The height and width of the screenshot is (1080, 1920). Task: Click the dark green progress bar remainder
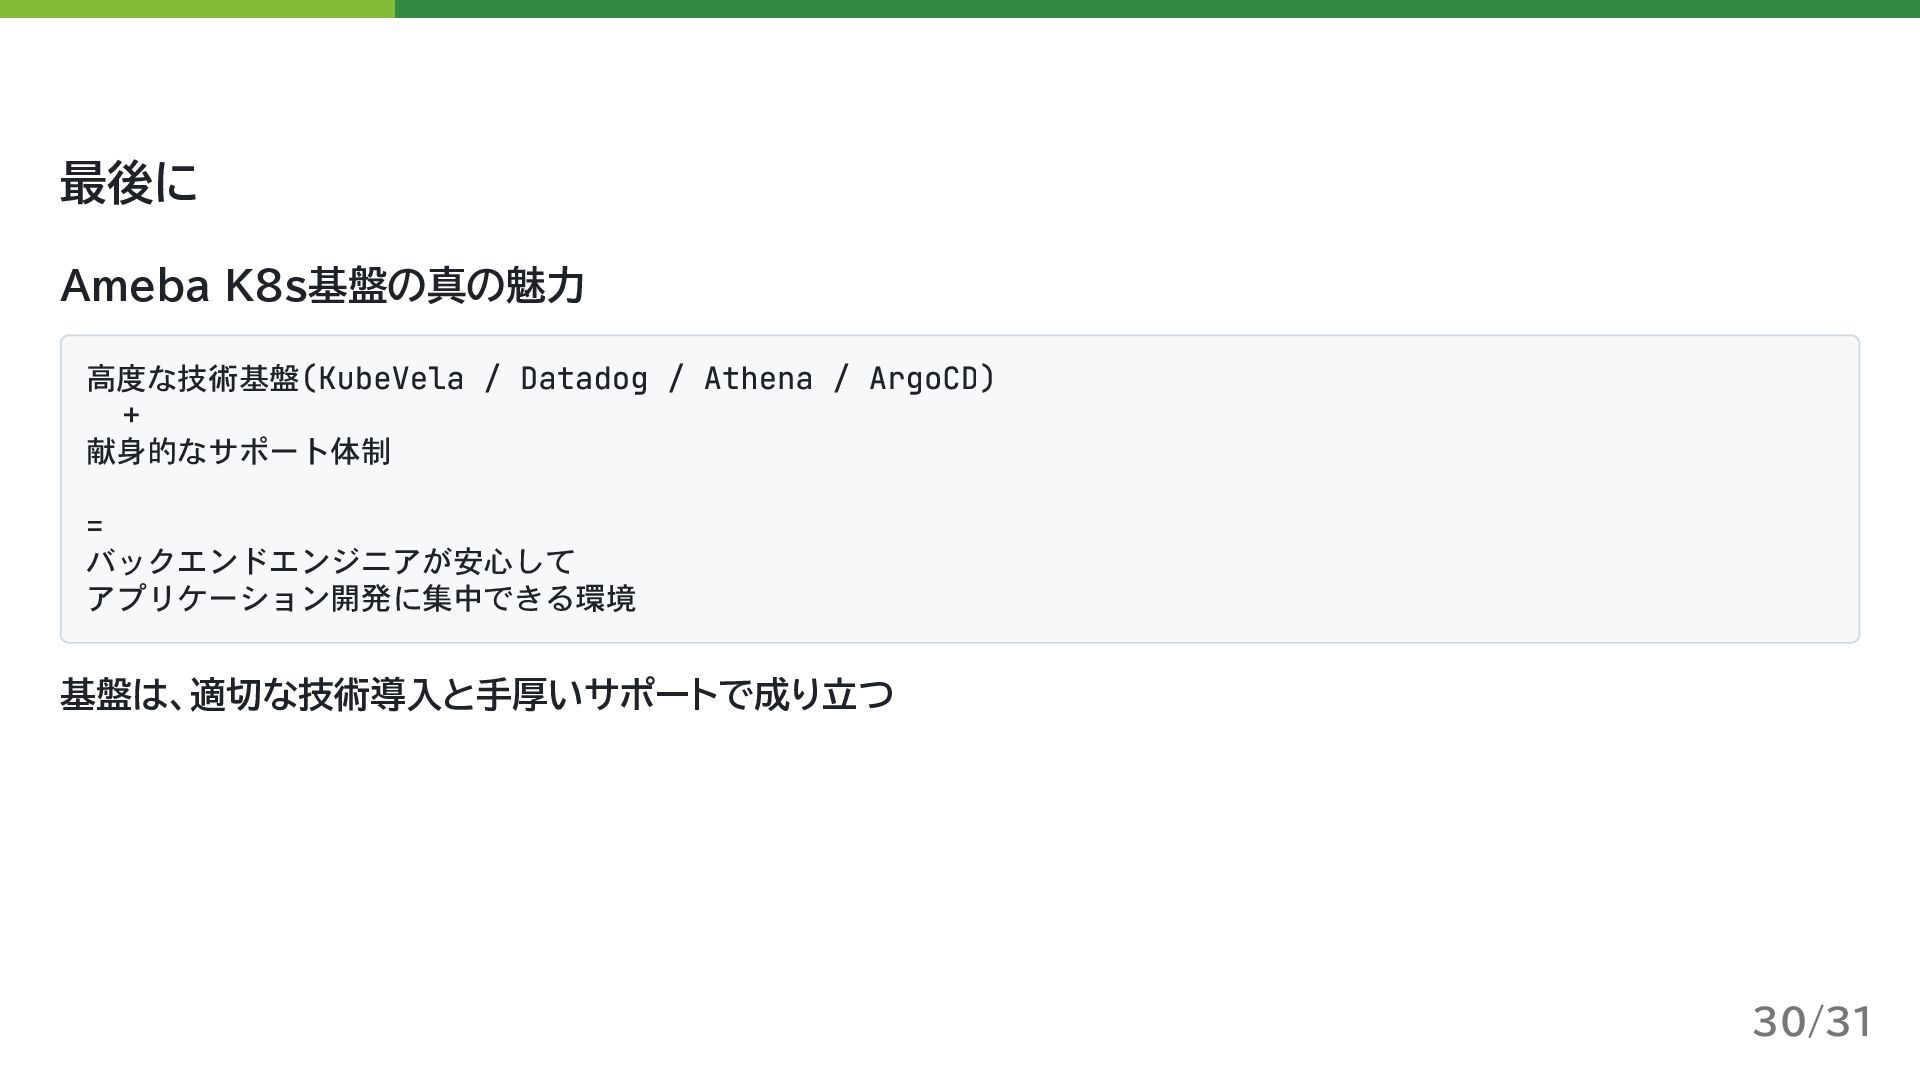tap(1156, 8)
